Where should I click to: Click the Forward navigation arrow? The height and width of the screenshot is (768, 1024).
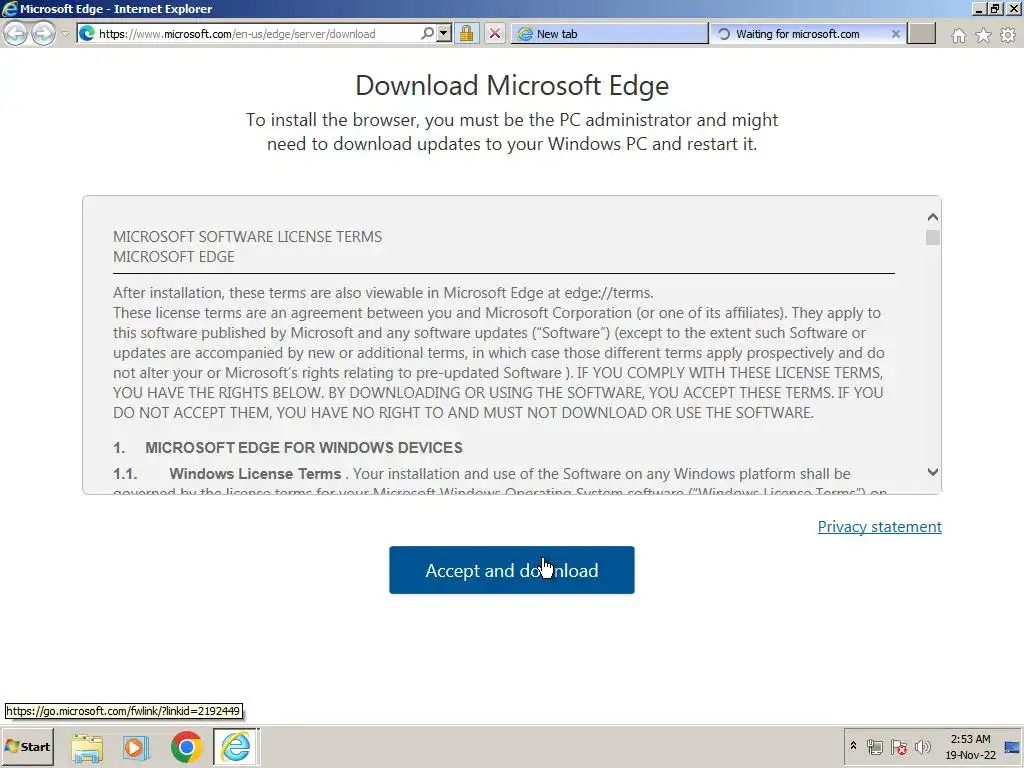coord(44,33)
